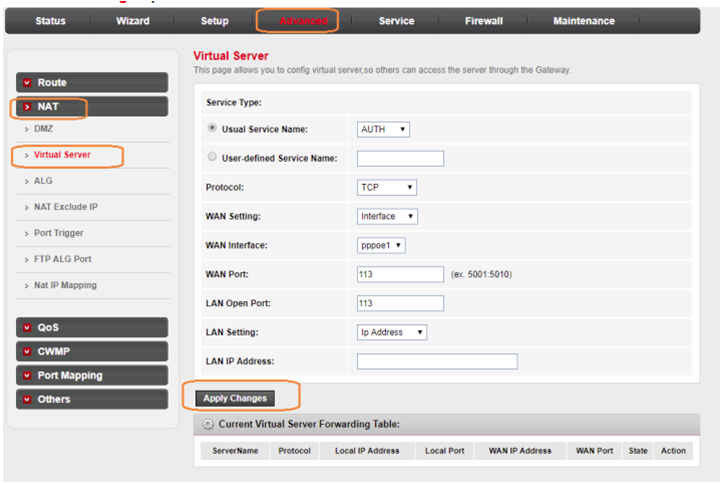The image size is (721, 483).
Task: Expand Port Mapping section chevron icon
Action: click(x=27, y=376)
